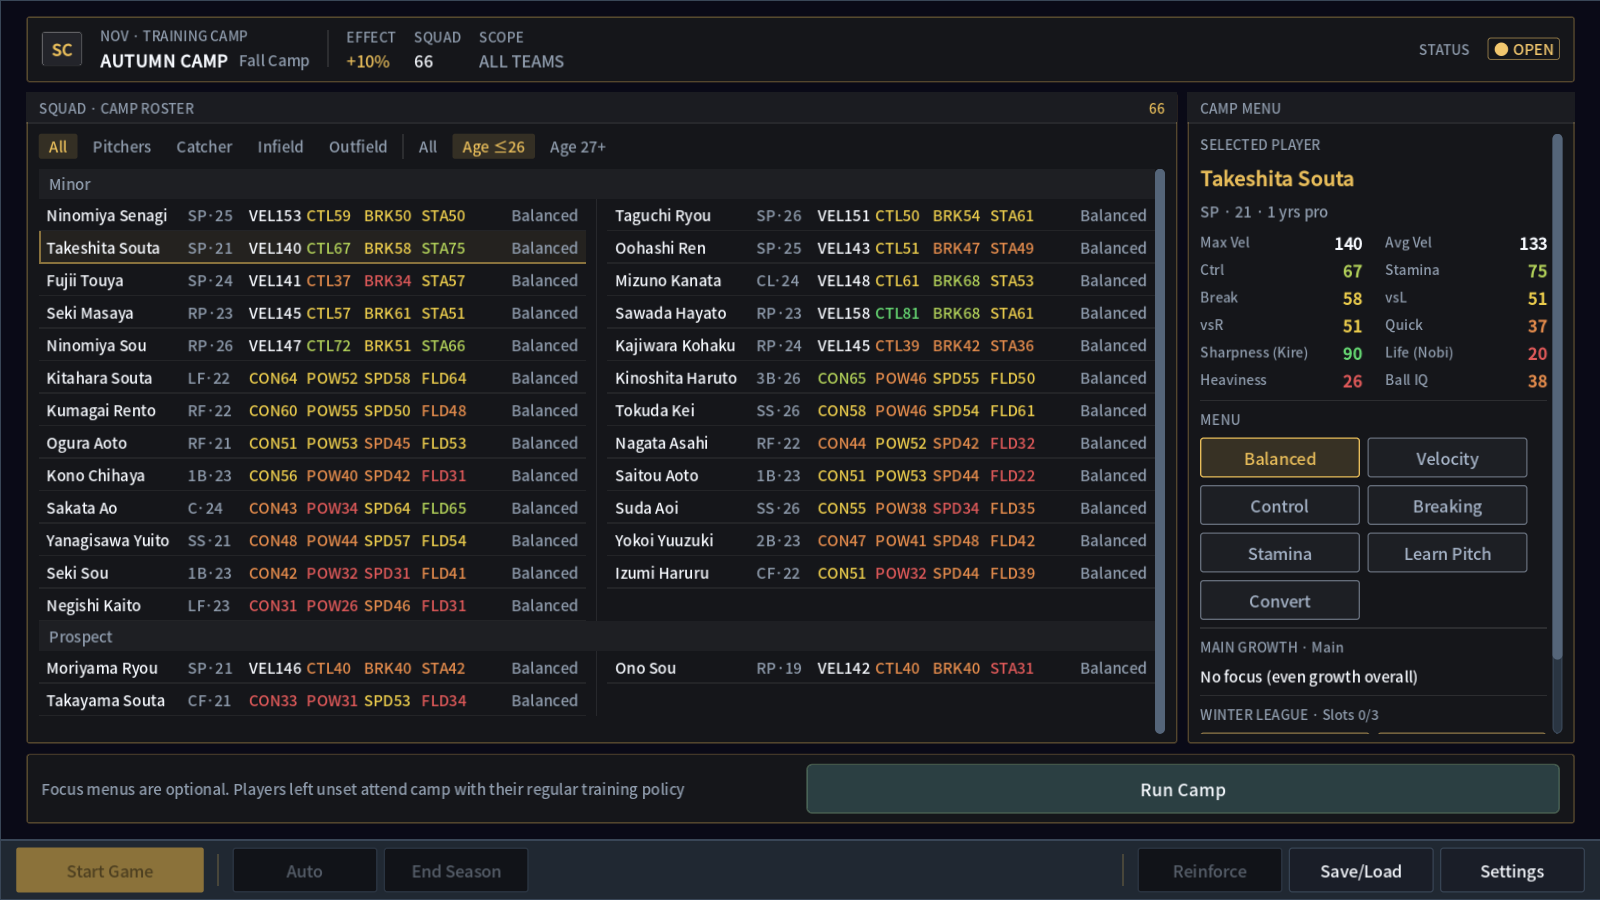
Task: Select the Stamina focus menu
Action: 1279,553
